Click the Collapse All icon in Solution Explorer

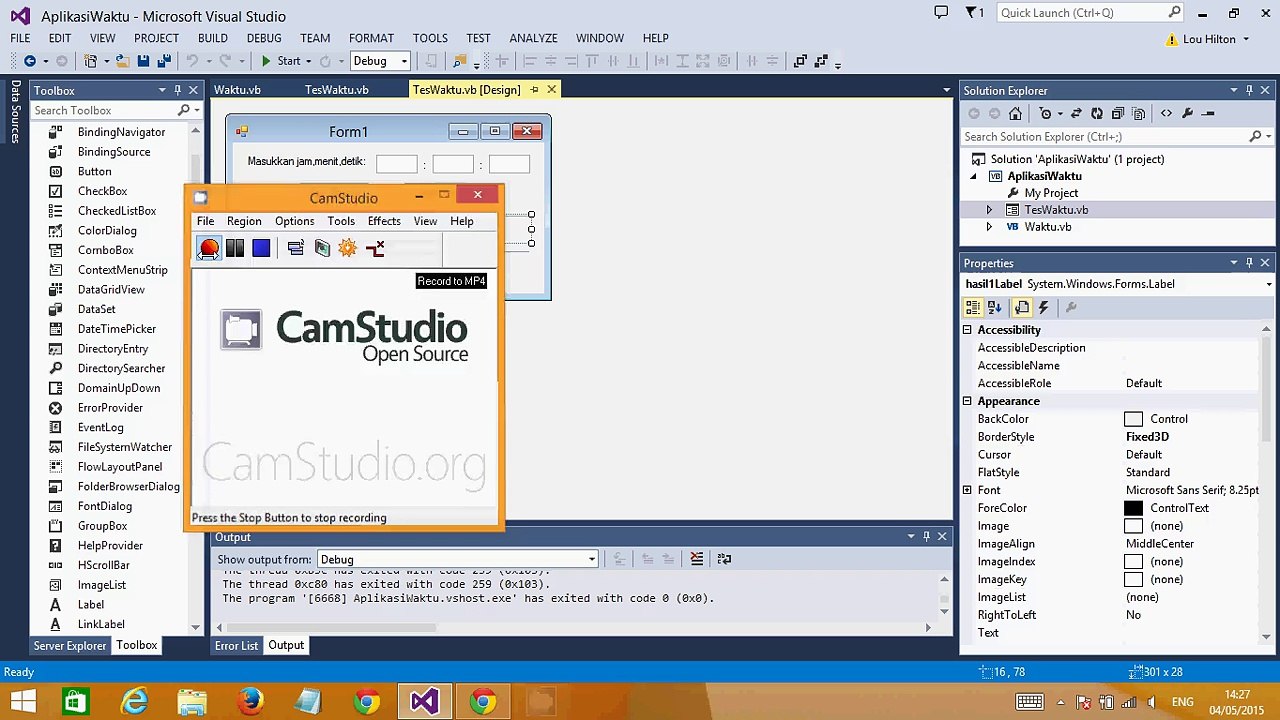pyautogui.click(x=1118, y=114)
